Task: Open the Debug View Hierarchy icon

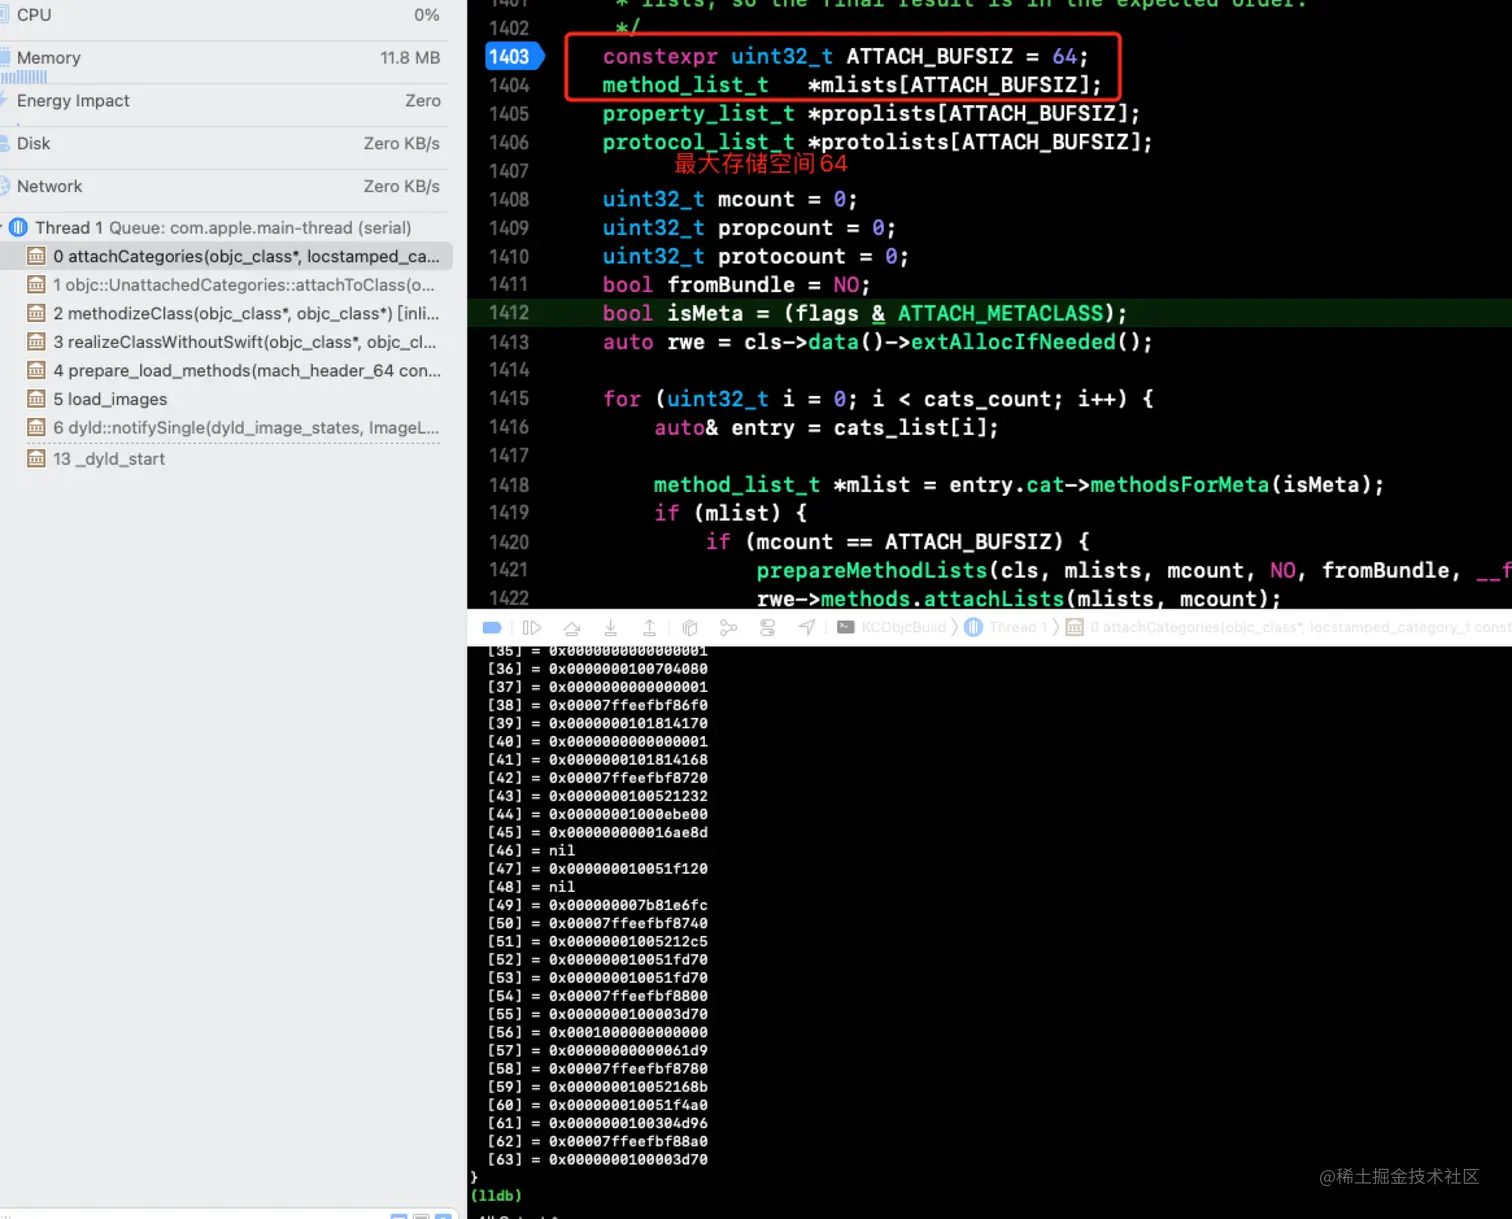Action: coord(689,628)
